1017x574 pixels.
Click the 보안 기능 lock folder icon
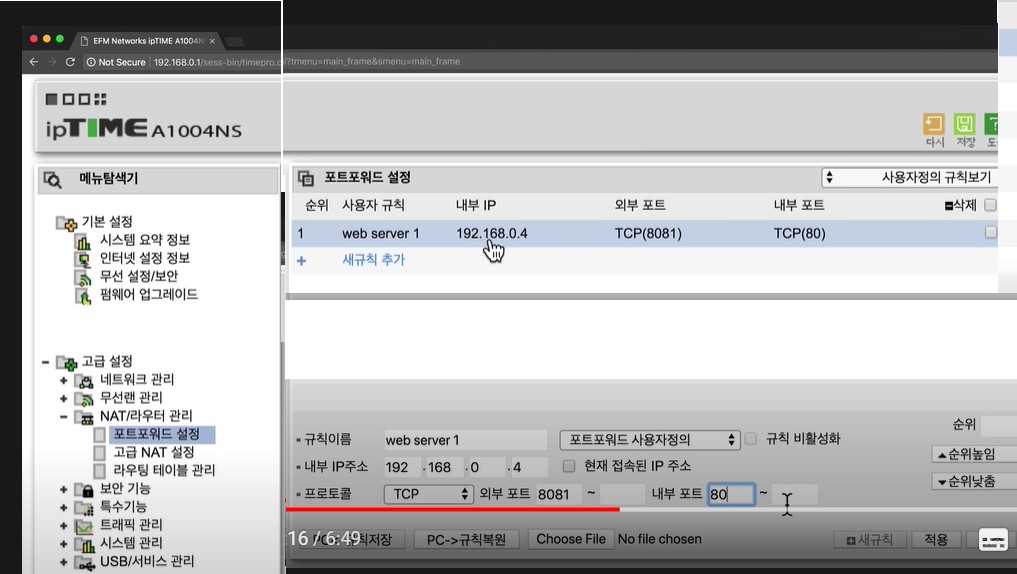(x=84, y=489)
